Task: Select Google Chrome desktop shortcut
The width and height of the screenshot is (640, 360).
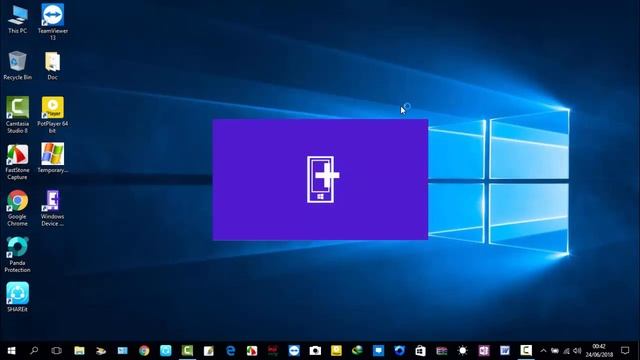Action: 18,208
